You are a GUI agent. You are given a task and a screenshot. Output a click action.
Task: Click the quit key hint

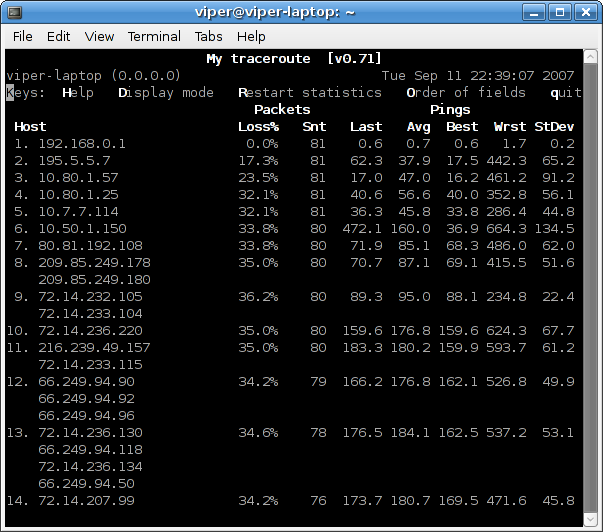[566, 93]
